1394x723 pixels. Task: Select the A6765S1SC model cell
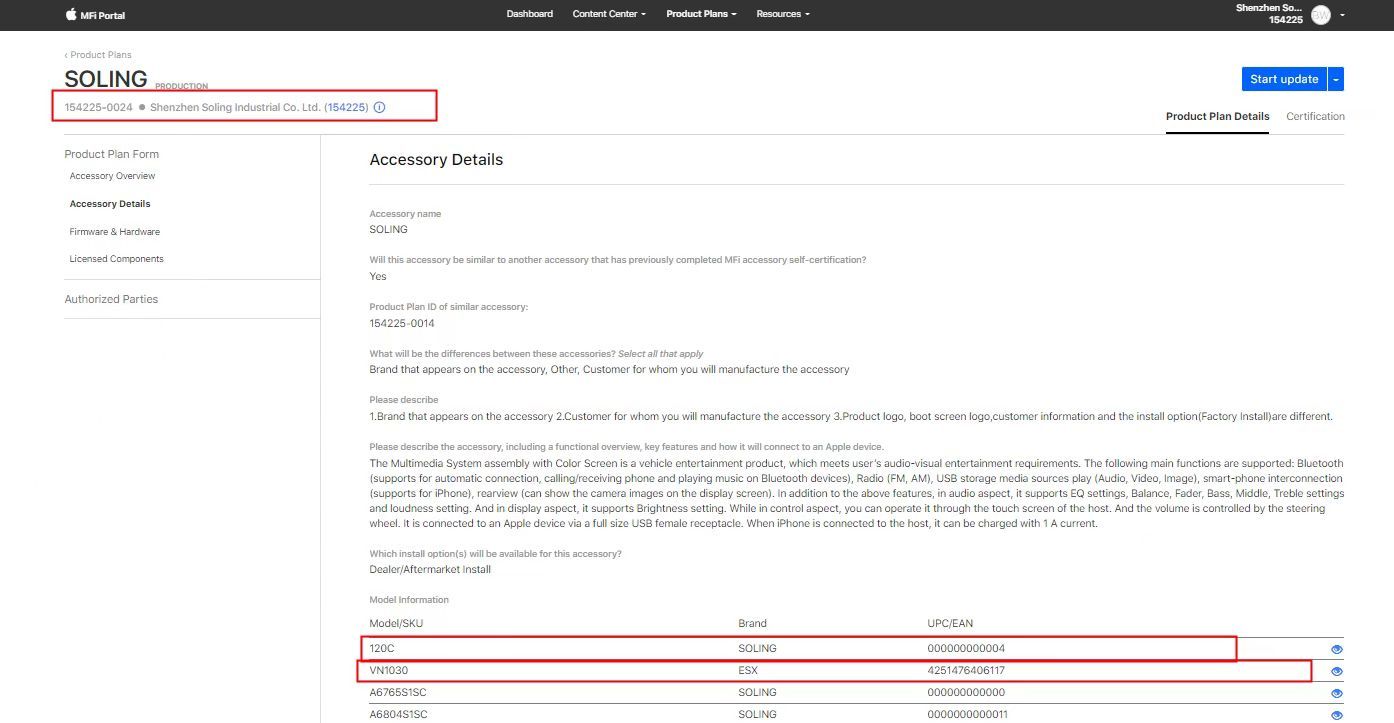(398, 692)
